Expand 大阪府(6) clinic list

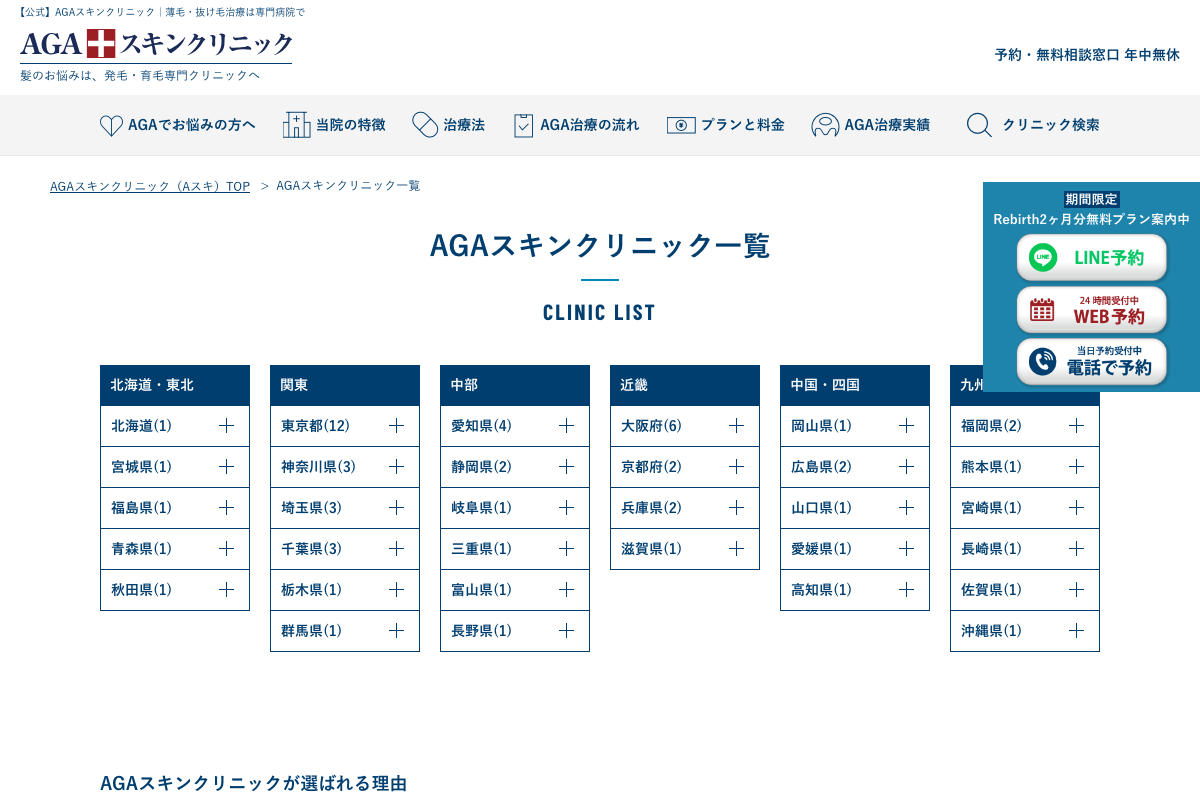click(685, 425)
